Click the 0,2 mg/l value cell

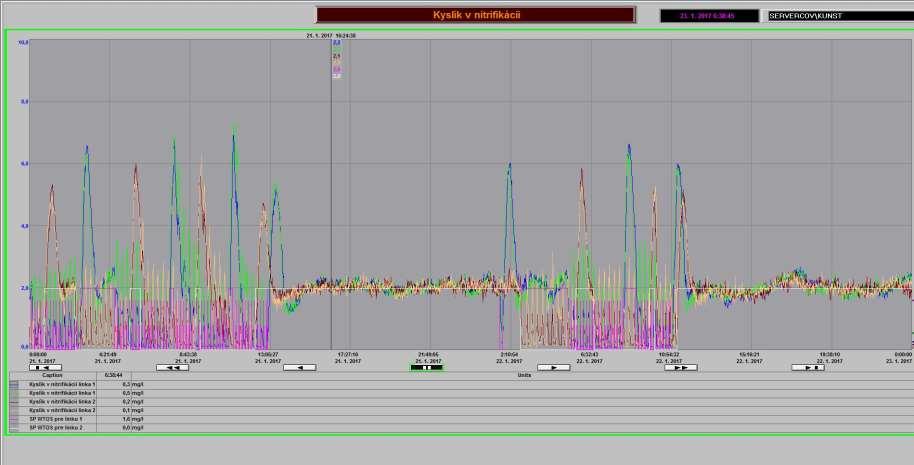point(114,402)
